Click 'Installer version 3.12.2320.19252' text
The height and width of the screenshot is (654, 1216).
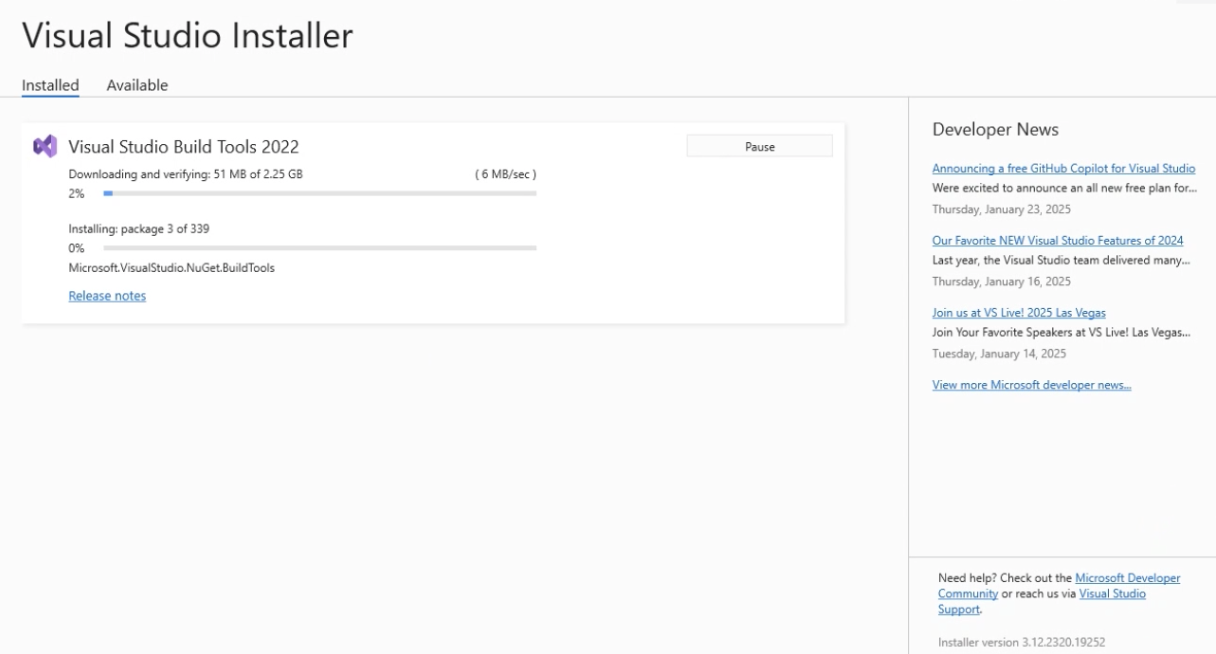pos(1021,643)
